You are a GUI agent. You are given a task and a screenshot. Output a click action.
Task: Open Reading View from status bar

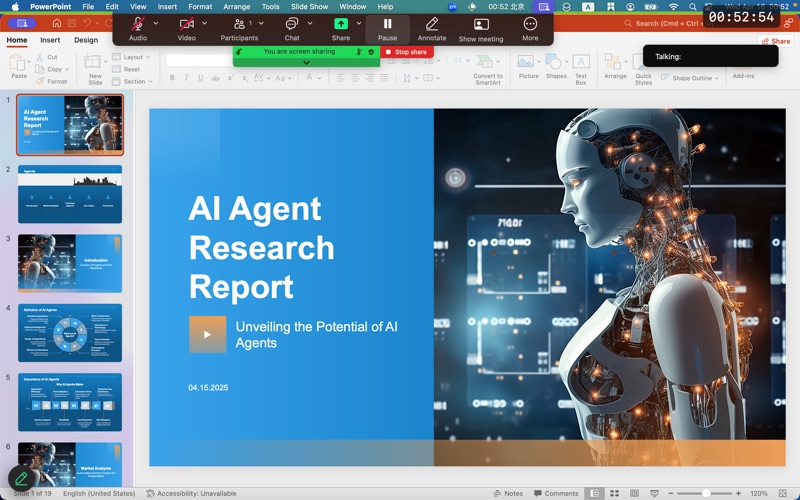[x=632, y=493]
